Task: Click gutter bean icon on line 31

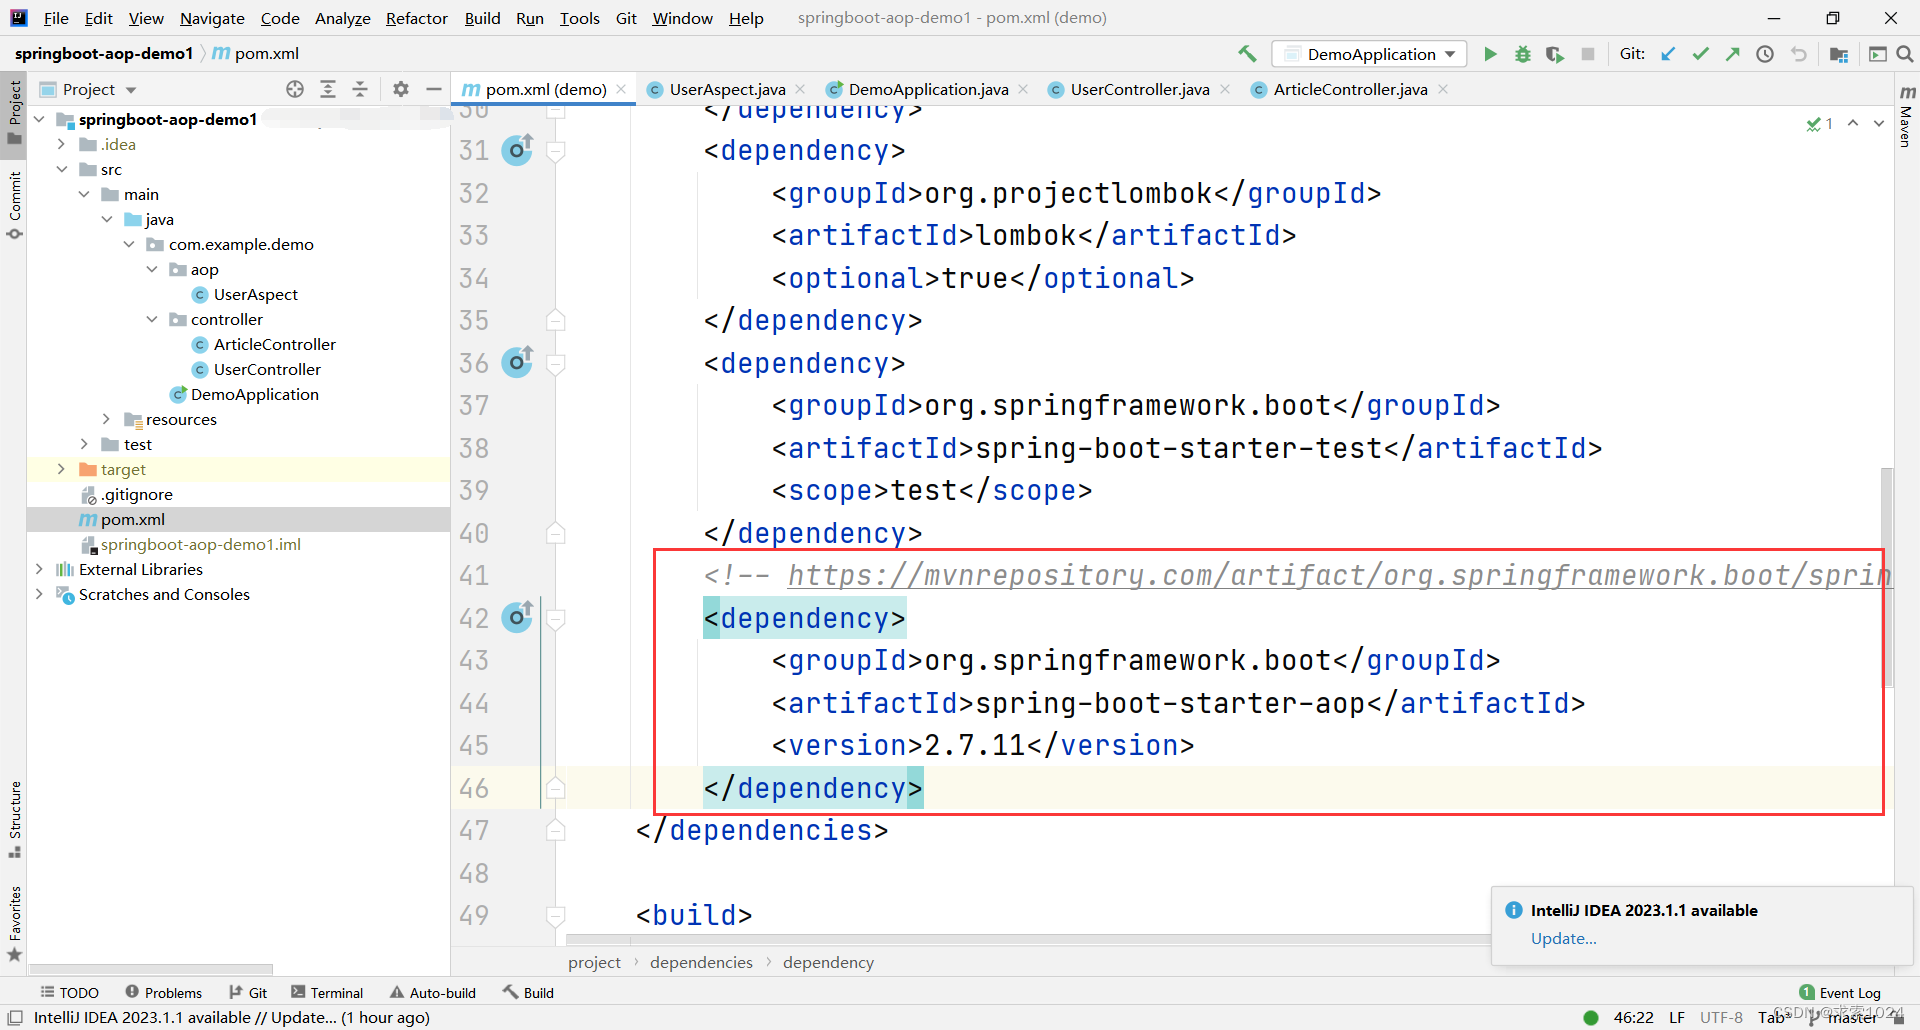Action: tap(517, 150)
